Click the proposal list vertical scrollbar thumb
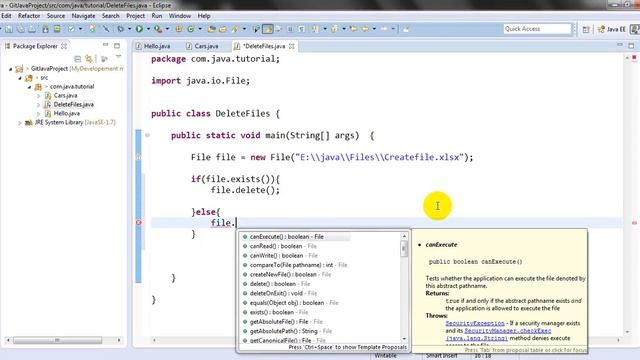 (404, 249)
